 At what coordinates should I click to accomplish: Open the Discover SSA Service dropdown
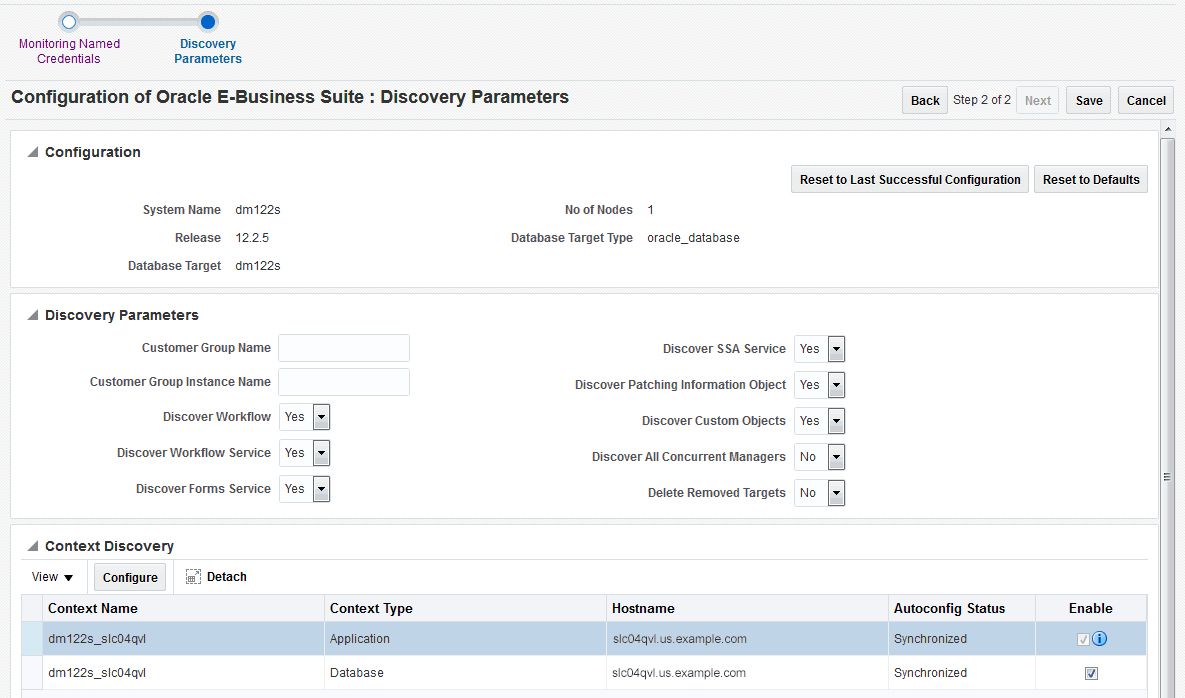coord(836,349)
